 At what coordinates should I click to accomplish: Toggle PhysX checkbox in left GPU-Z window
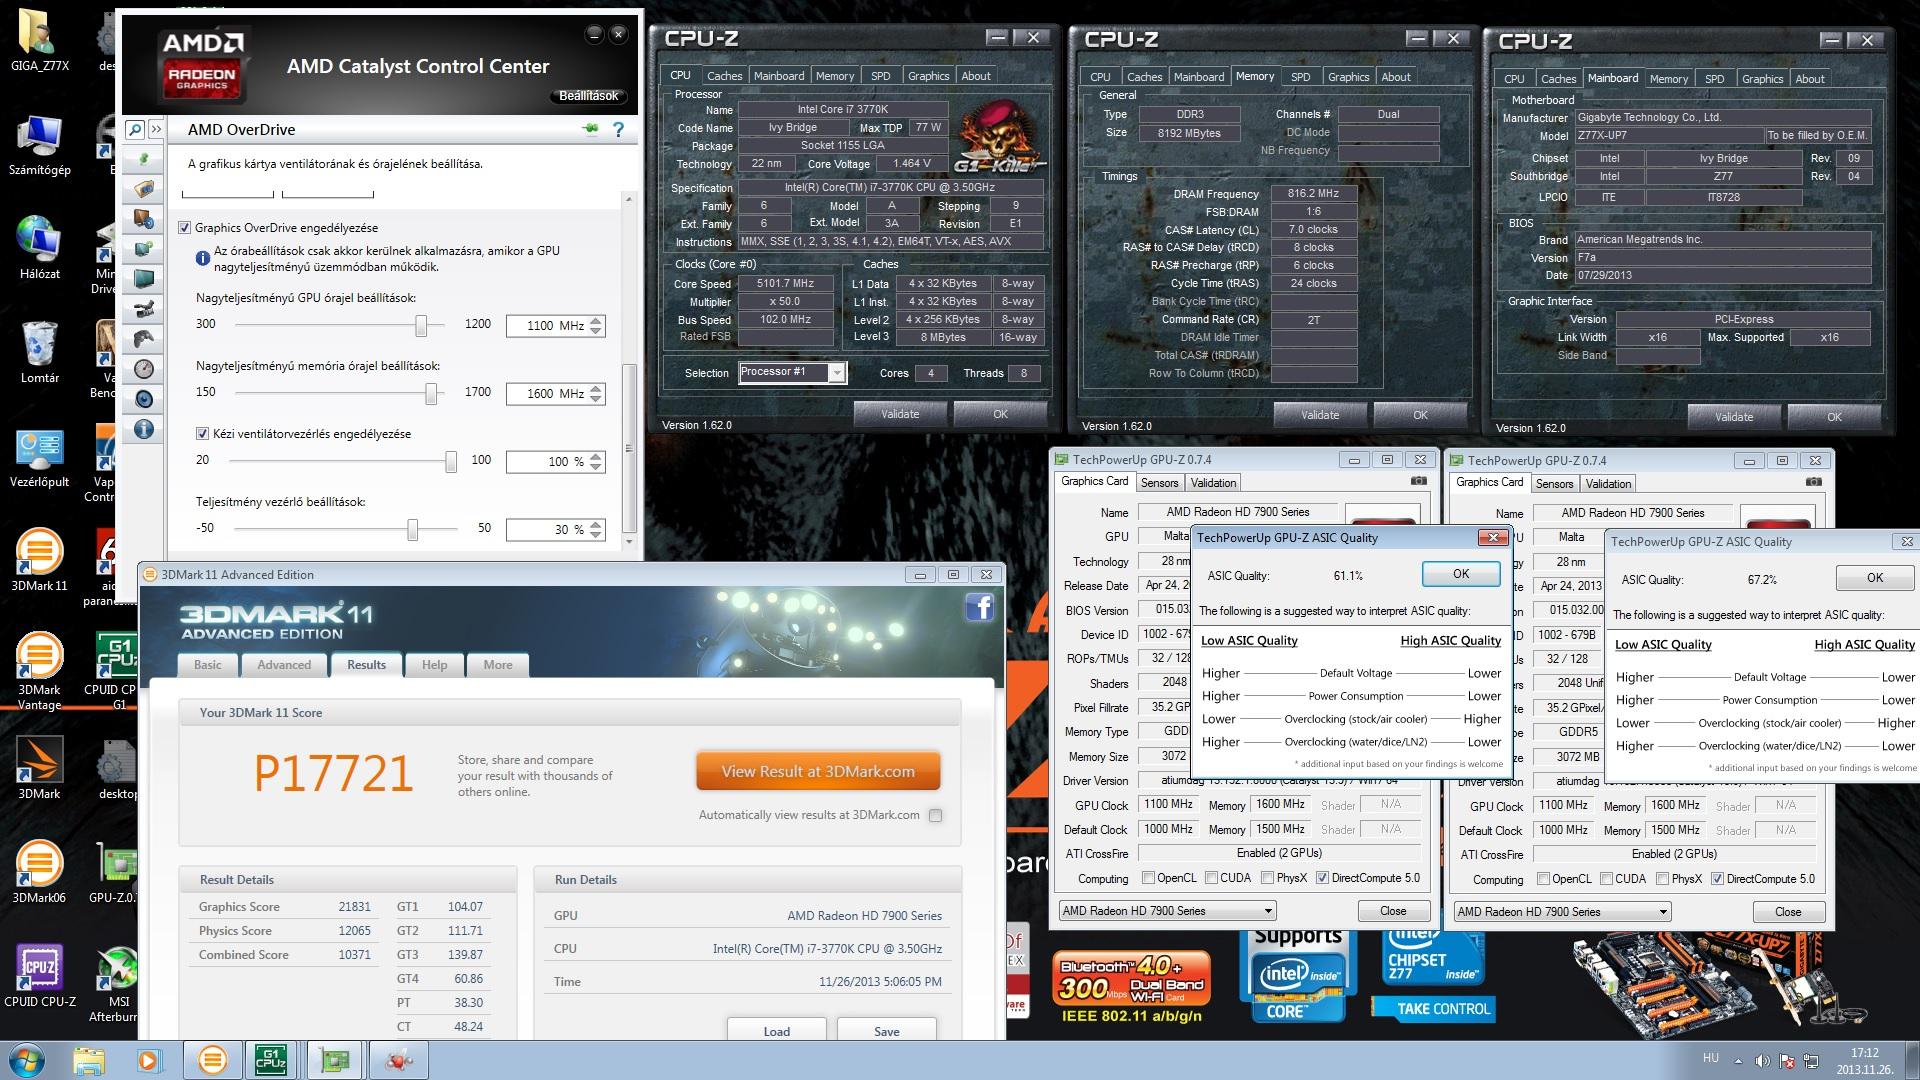(1268, 878)
